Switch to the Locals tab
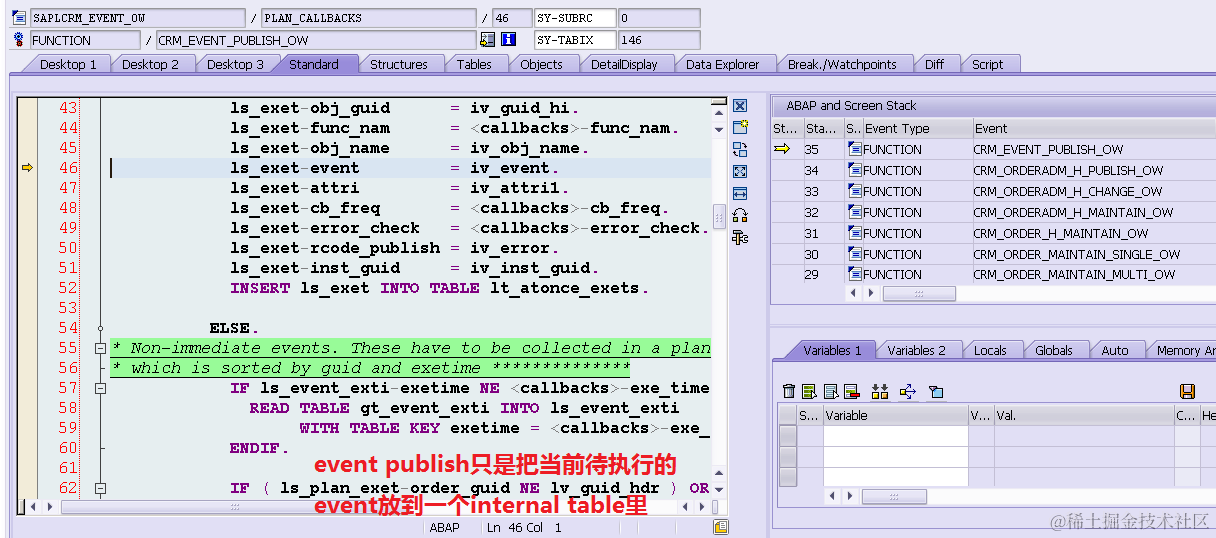The image size is (1216, 538). tap(990, 350)
